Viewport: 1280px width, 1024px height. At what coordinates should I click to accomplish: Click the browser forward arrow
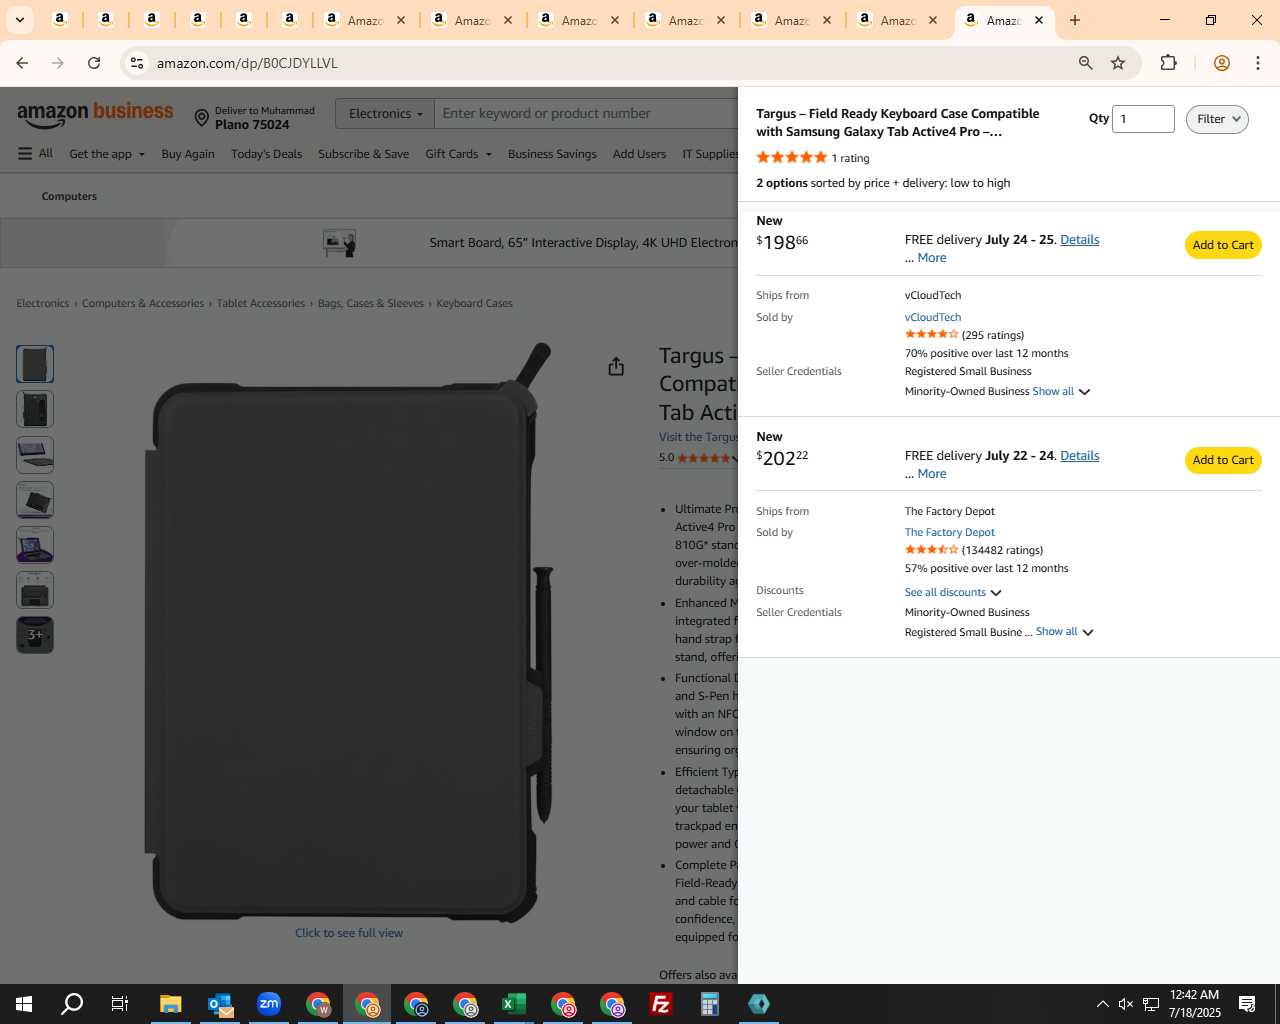58,63
